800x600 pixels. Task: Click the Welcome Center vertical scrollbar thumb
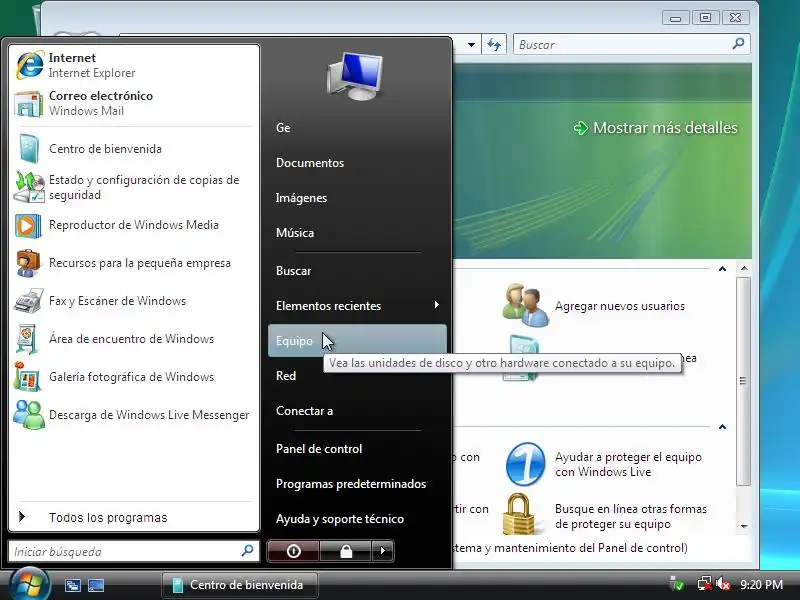(744, 381)
